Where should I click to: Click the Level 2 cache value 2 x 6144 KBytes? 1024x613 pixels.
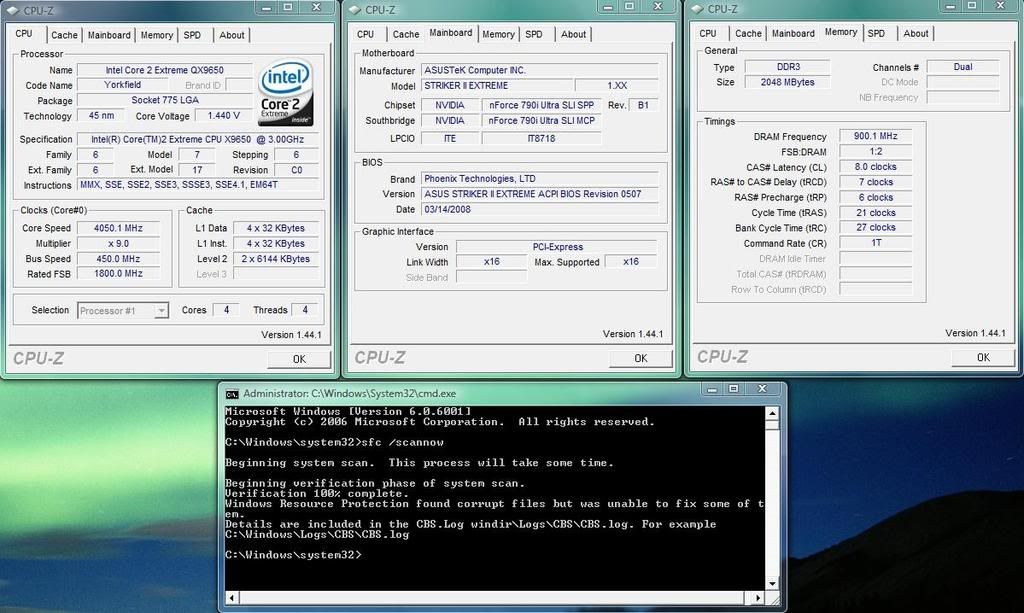point(276,259)
